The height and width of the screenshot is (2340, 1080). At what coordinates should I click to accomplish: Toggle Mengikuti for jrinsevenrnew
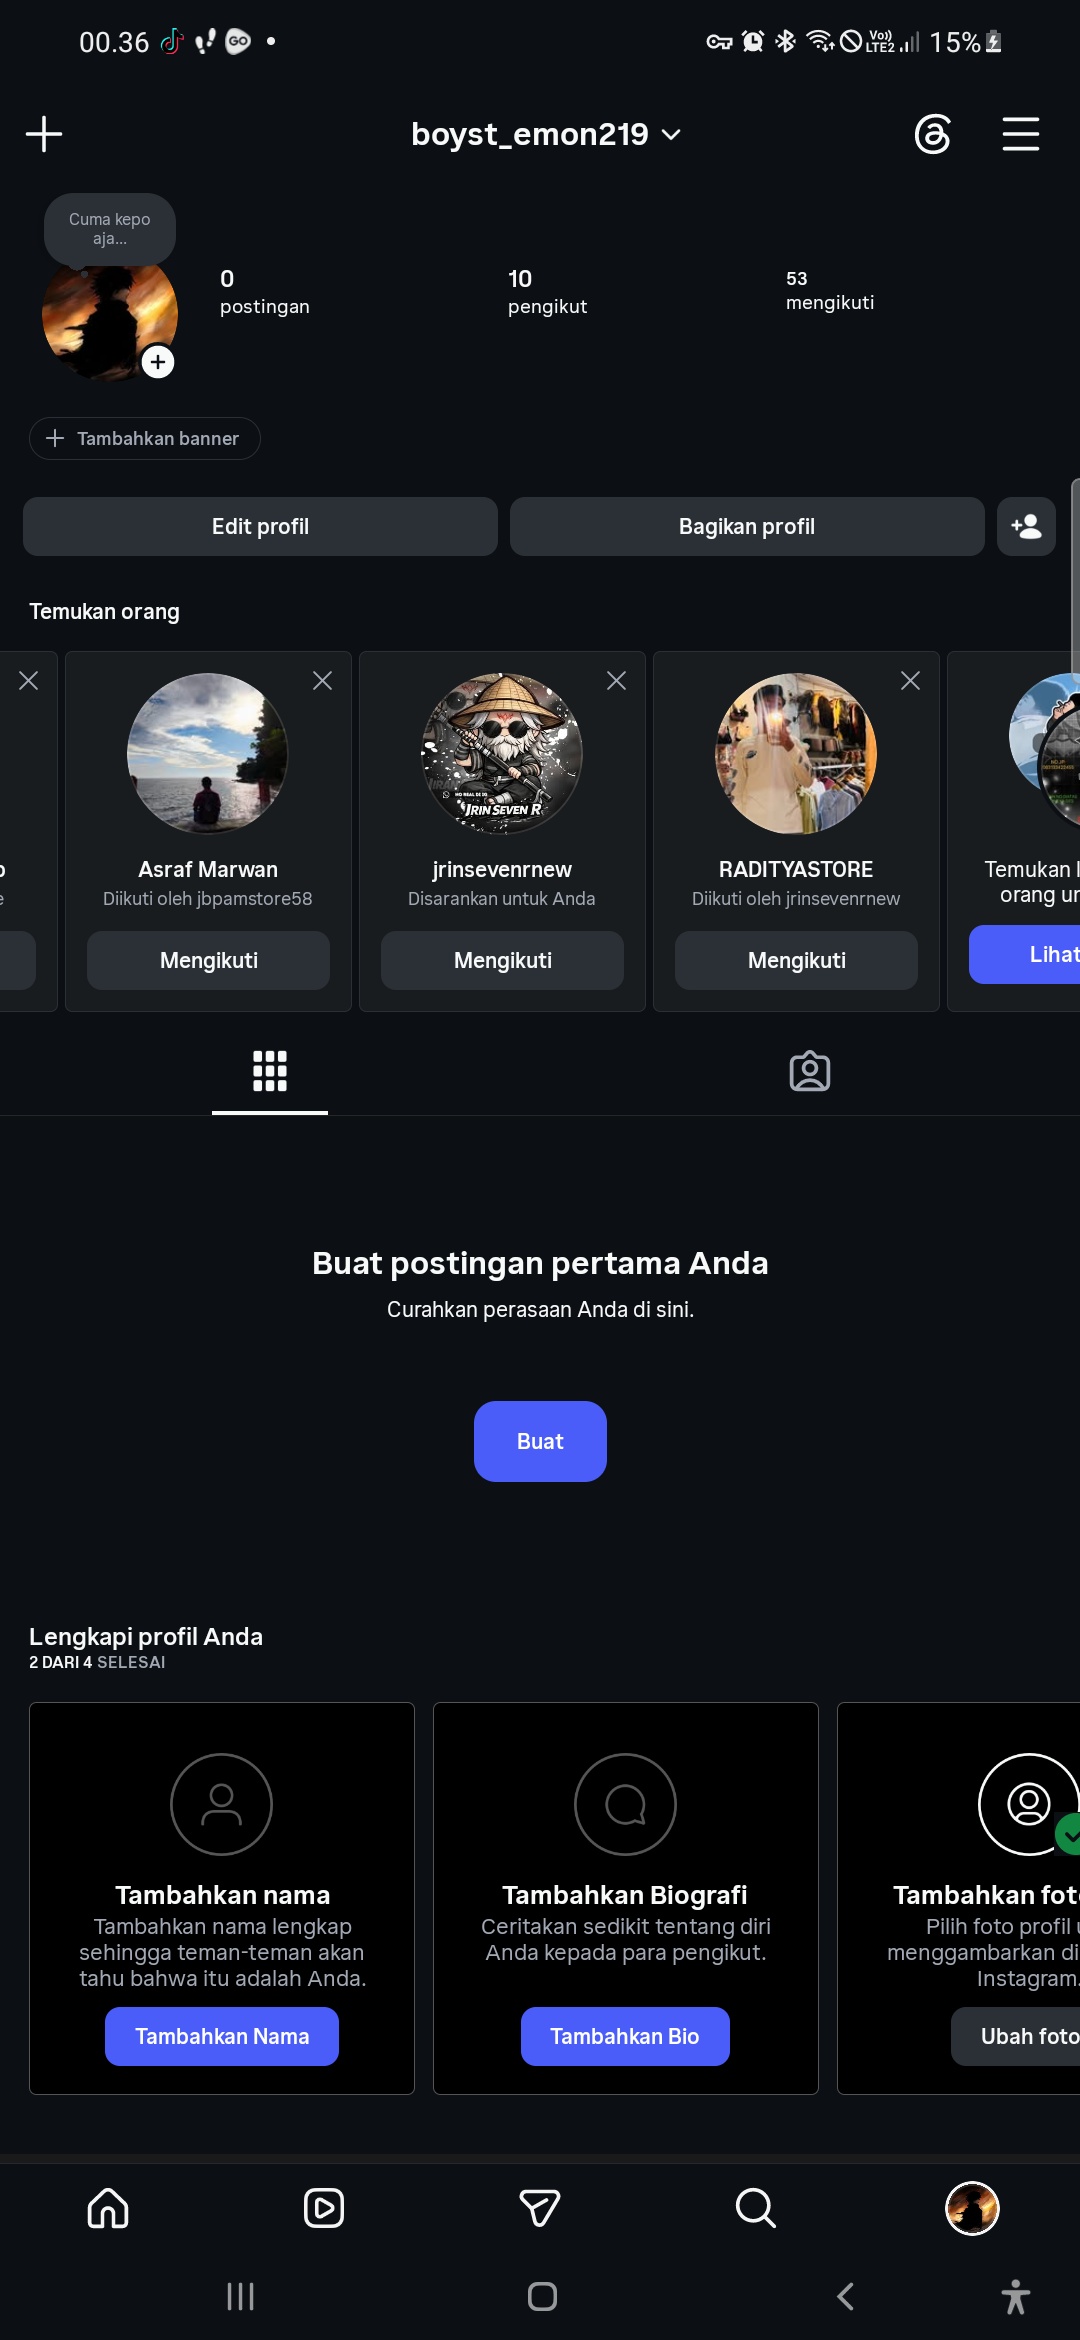click(502, 960)
